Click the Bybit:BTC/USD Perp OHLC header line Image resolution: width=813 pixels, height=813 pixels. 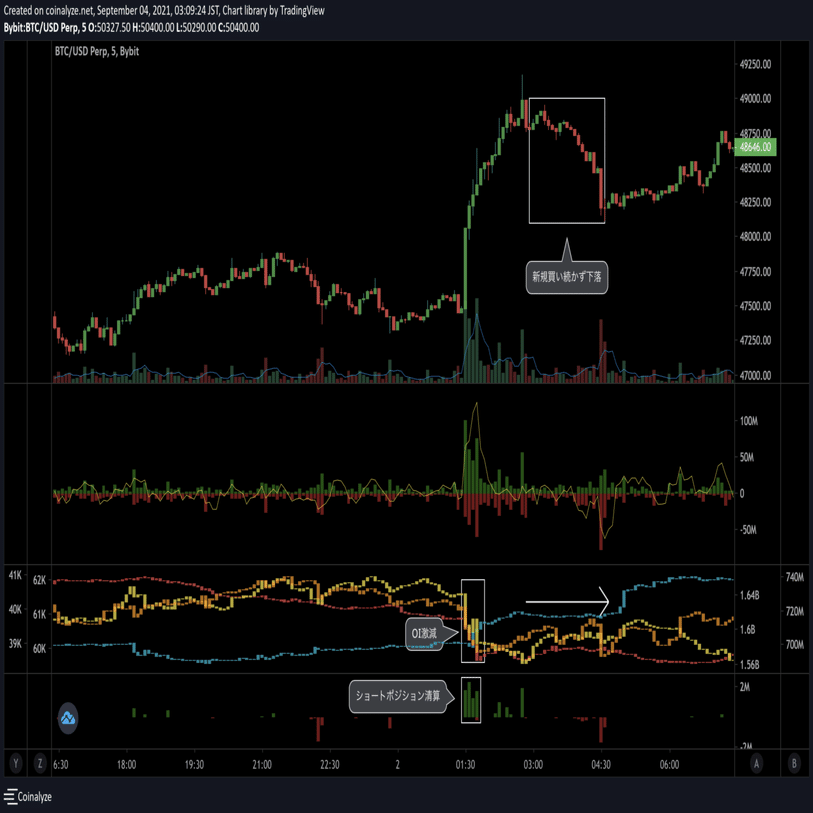(x=131, y=27)
